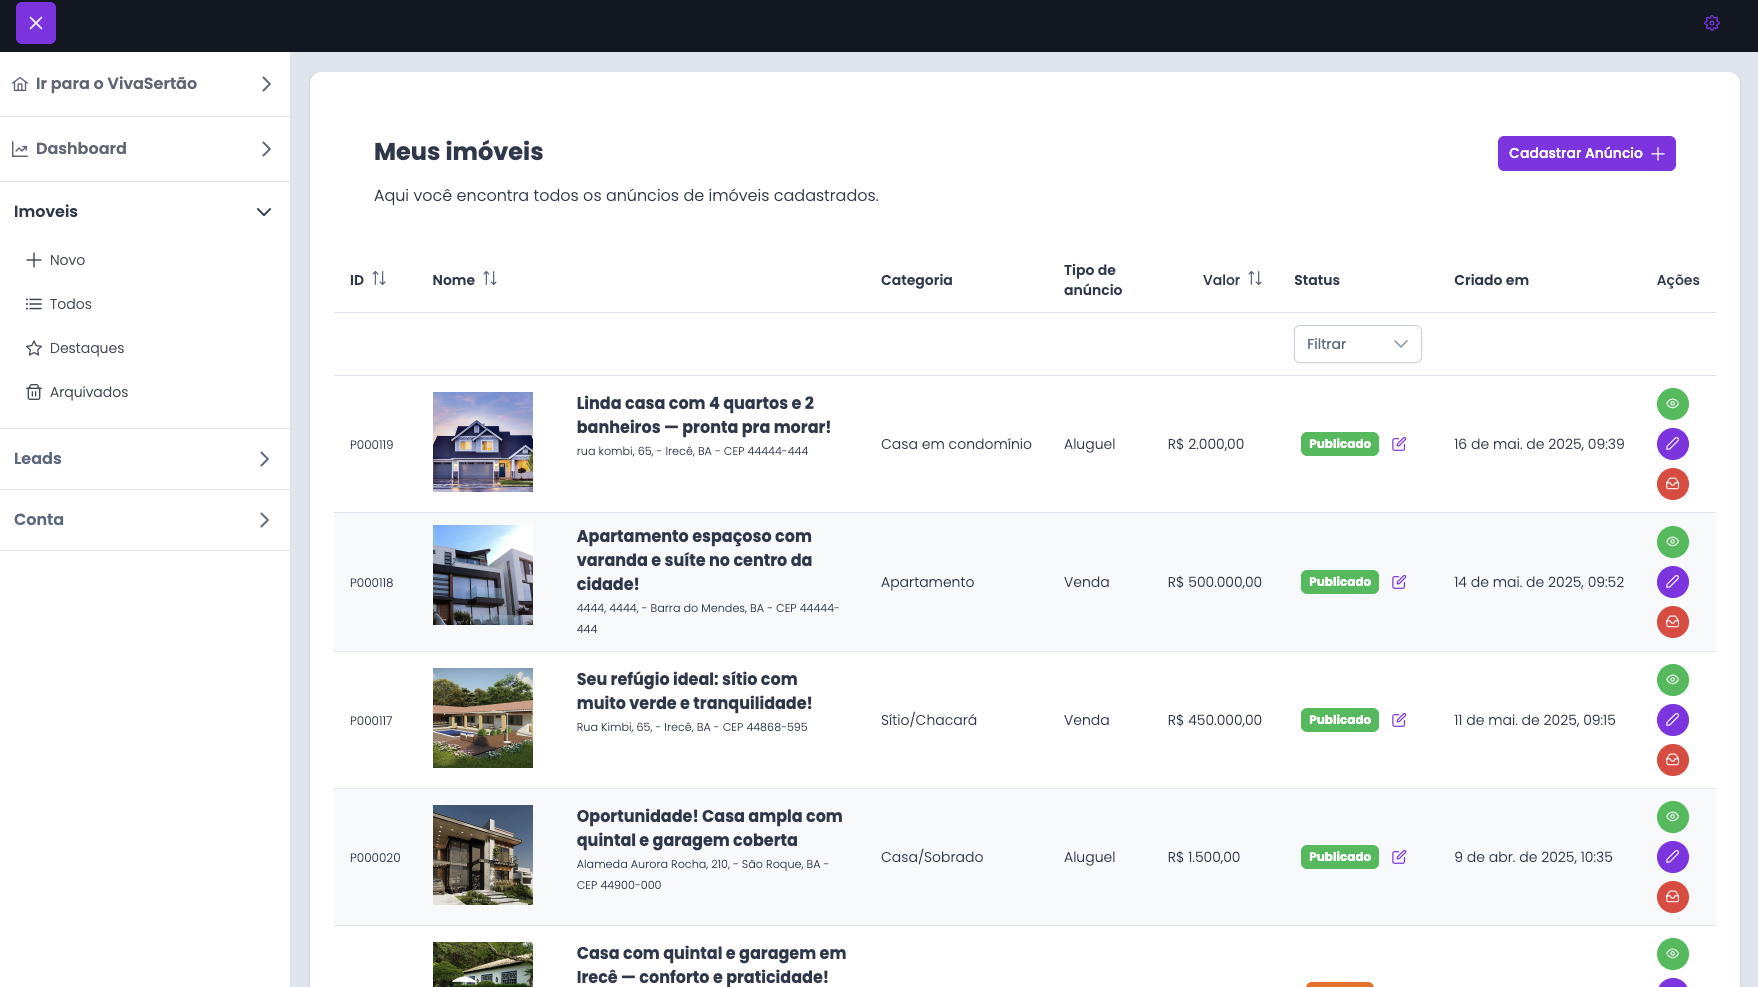
Task: View listing P000119 using the green eye icon
Action: pyautogui.click(x=1672, y=404)
